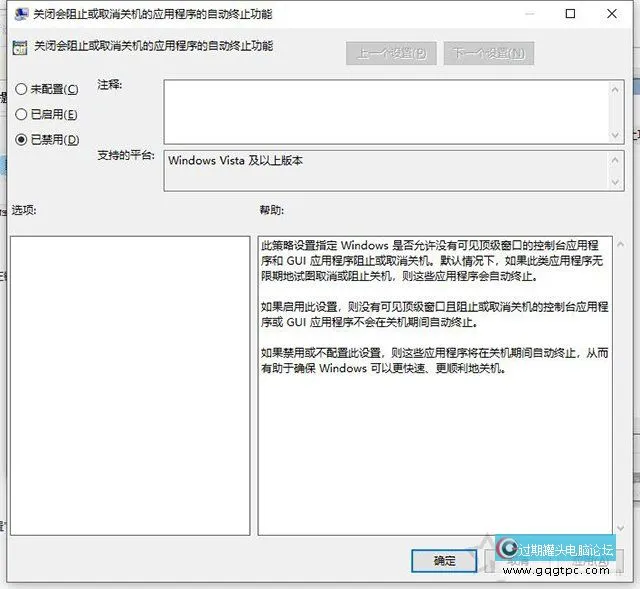The image size is (640, 589).
Task: Click the policy setting icon beside heading
Action: 20,47
